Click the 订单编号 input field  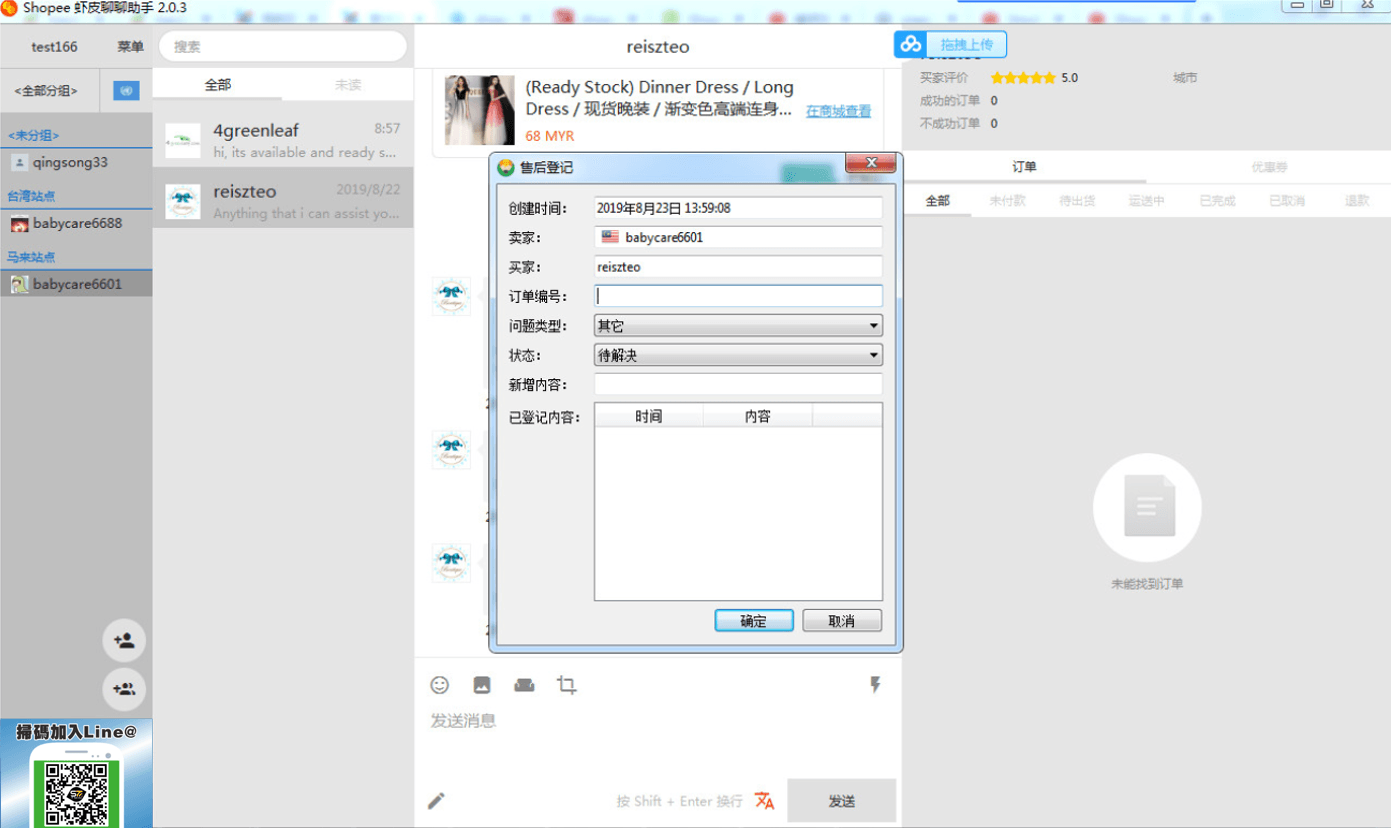tap(738, 296)
